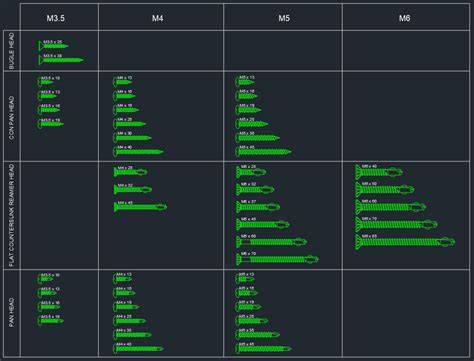The width and height of the screenshot is (474, 361).
Task: Click the M3.5 column header
Action: point(56,18)
